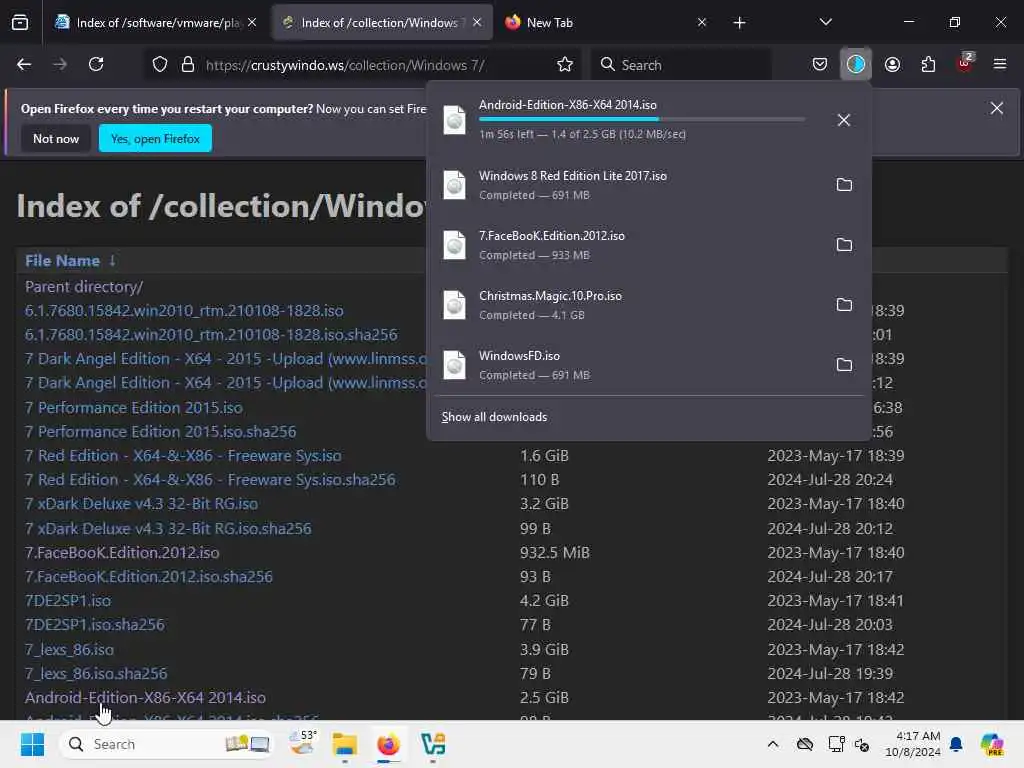Open taskbar clock showing 4:17 AM

912,744
